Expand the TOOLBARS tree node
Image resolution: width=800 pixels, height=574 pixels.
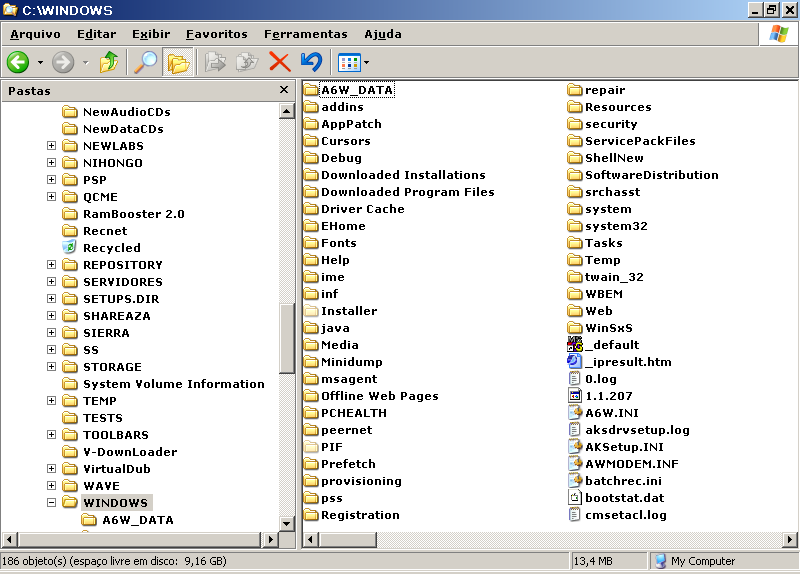pyautogui.click(x=51, y=435)
